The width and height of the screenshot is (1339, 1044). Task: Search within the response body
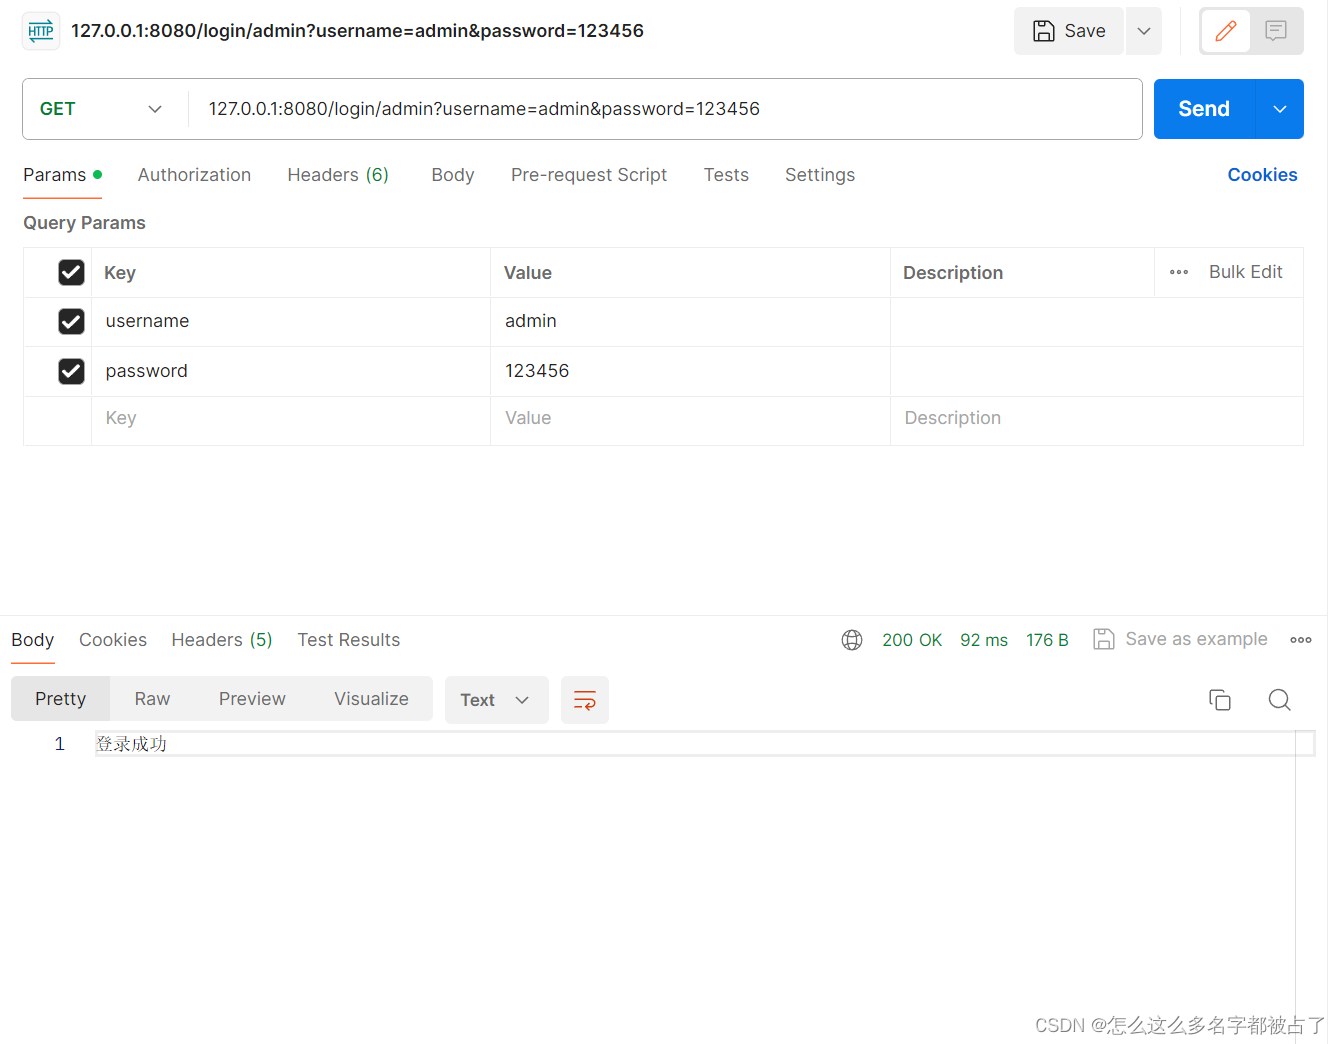1280,700
